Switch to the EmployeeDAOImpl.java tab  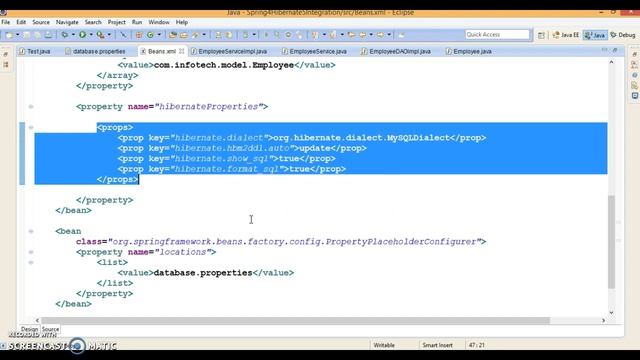point(396,51)
